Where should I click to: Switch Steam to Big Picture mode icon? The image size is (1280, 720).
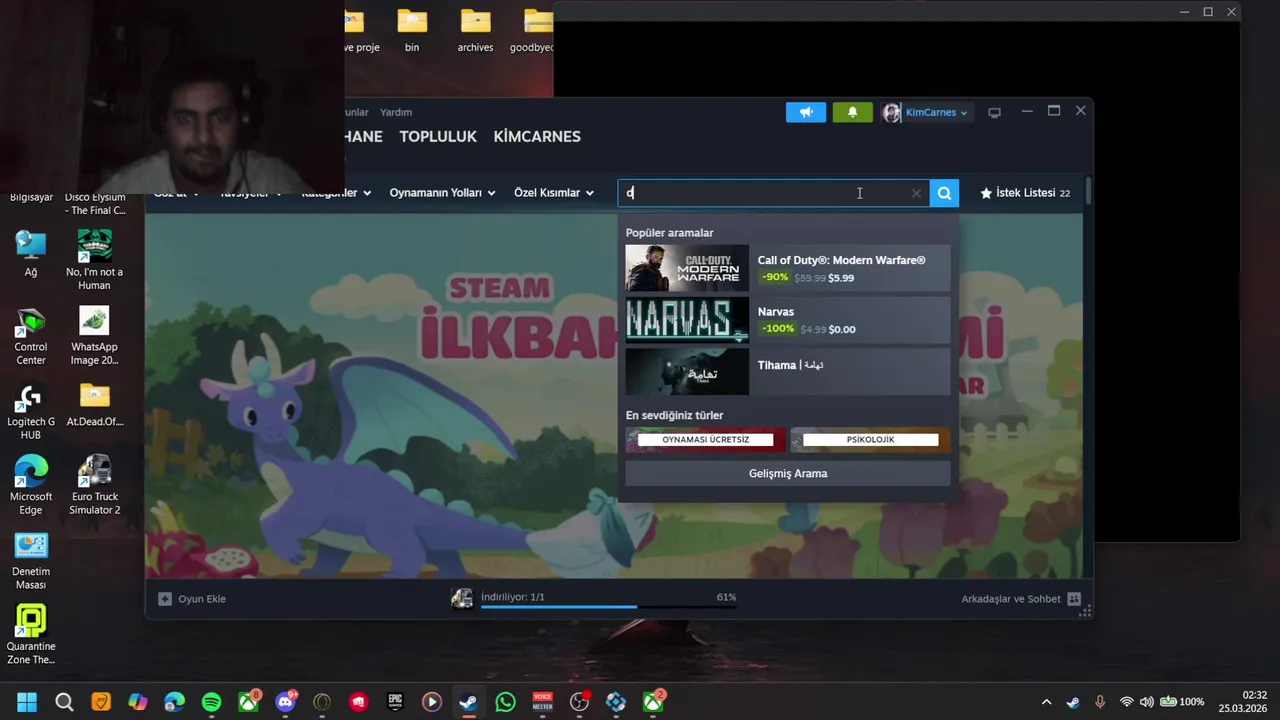coord(994,112)
